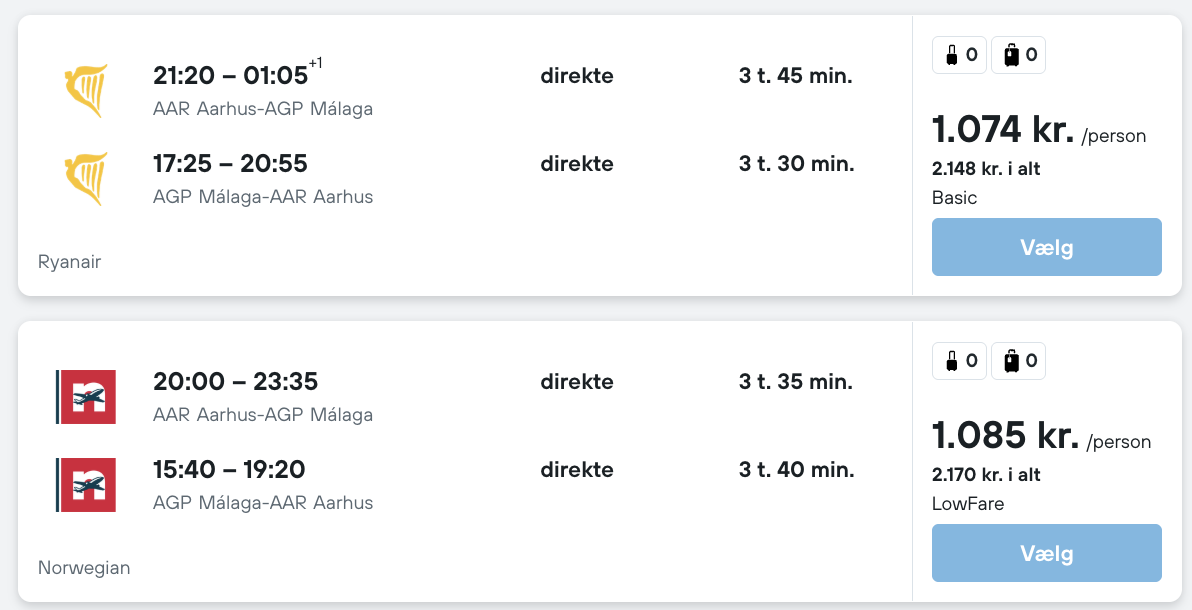Click the Norwegian logo on return flight
The height and width of the screenshot is (610, 1192).
point(86,485)
